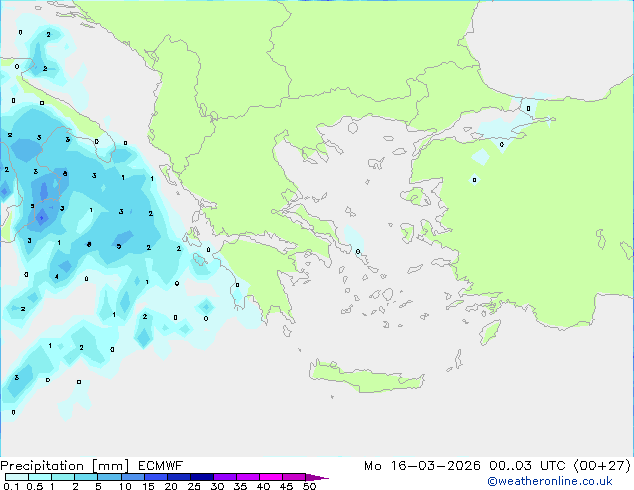
Task: Click the "20" legend scale value
Action: pyautogui.click(x=171, y=486)
